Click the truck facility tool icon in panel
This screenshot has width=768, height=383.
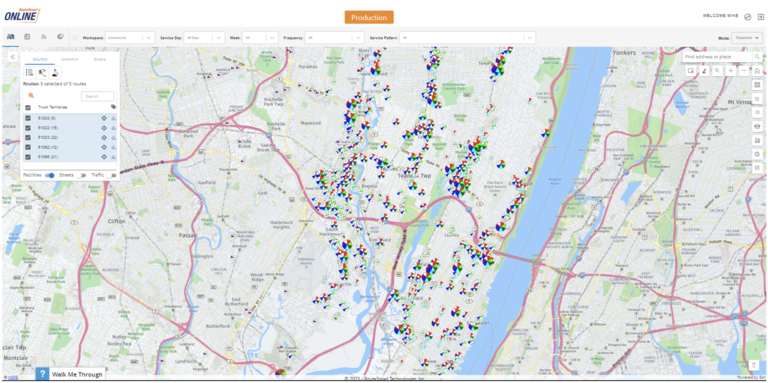pos(55,72)
